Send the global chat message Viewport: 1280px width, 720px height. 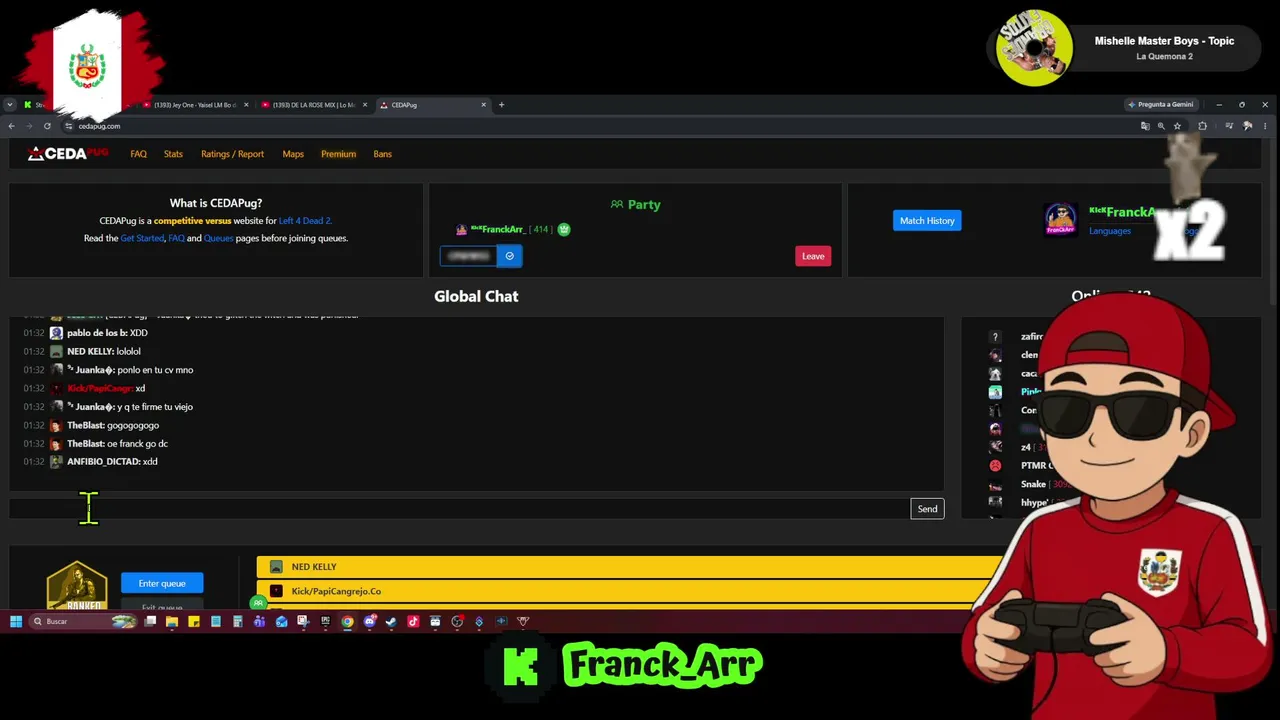(x=927, y=509)
